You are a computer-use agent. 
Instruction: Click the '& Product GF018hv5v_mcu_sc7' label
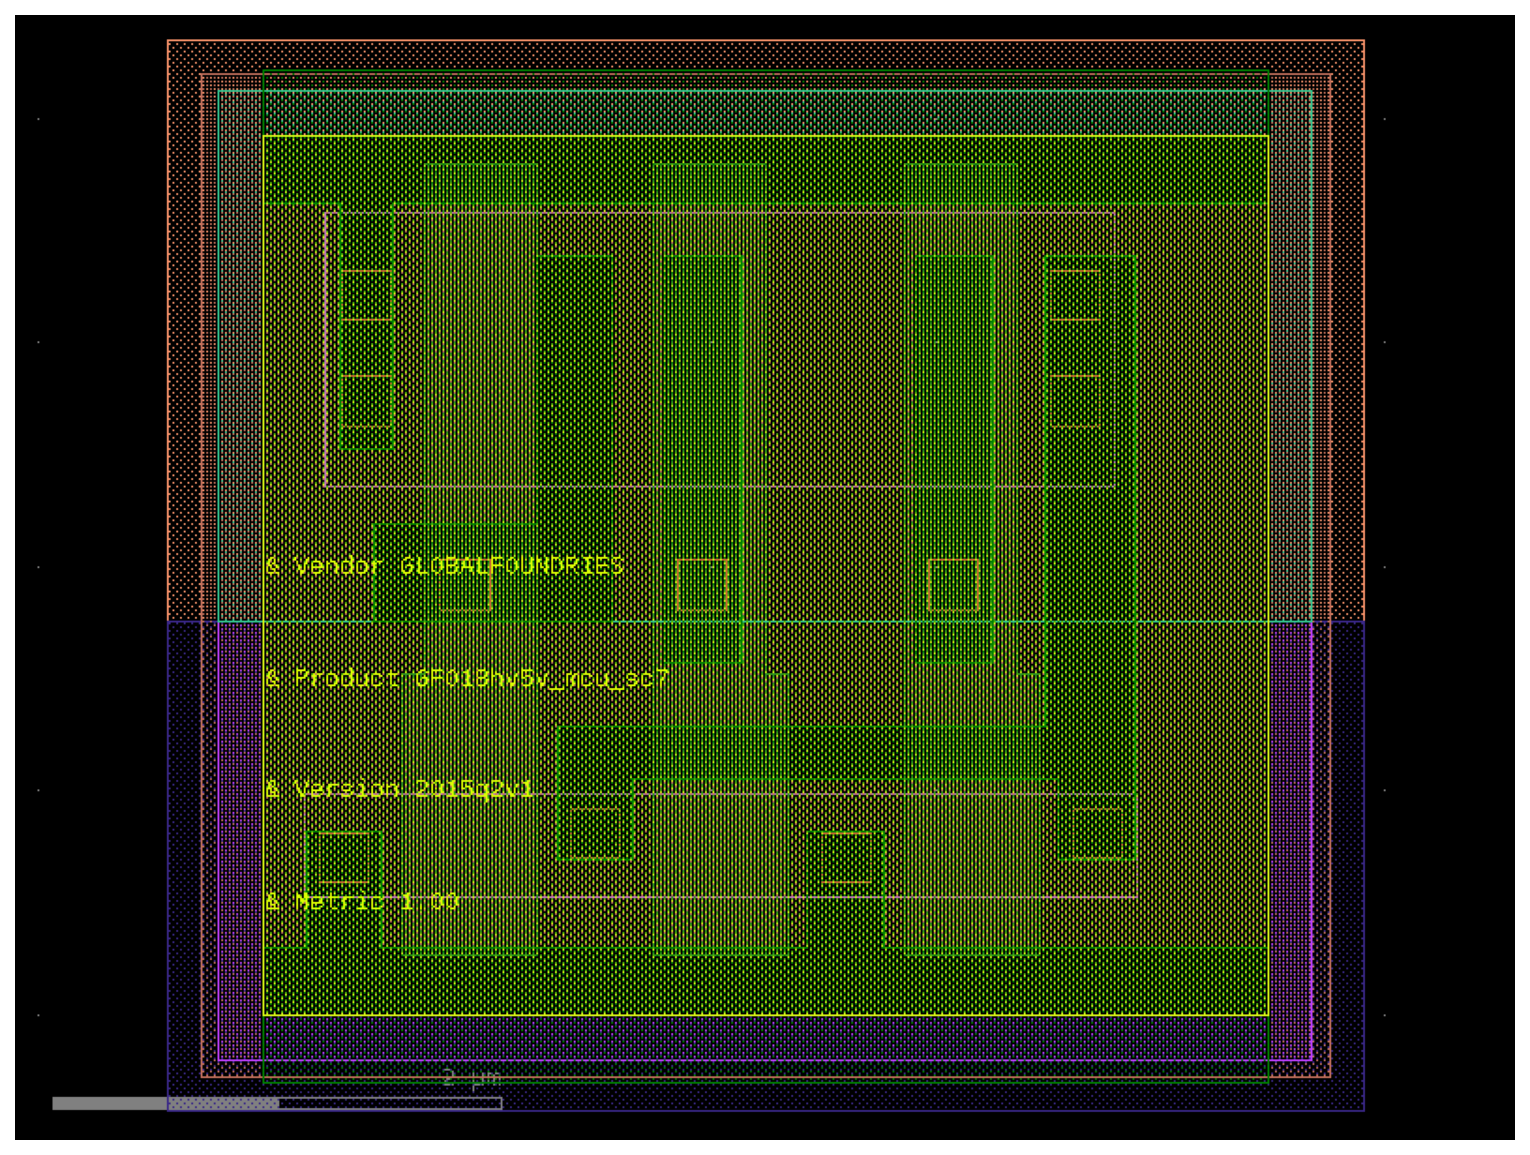(x=467, y=679)
